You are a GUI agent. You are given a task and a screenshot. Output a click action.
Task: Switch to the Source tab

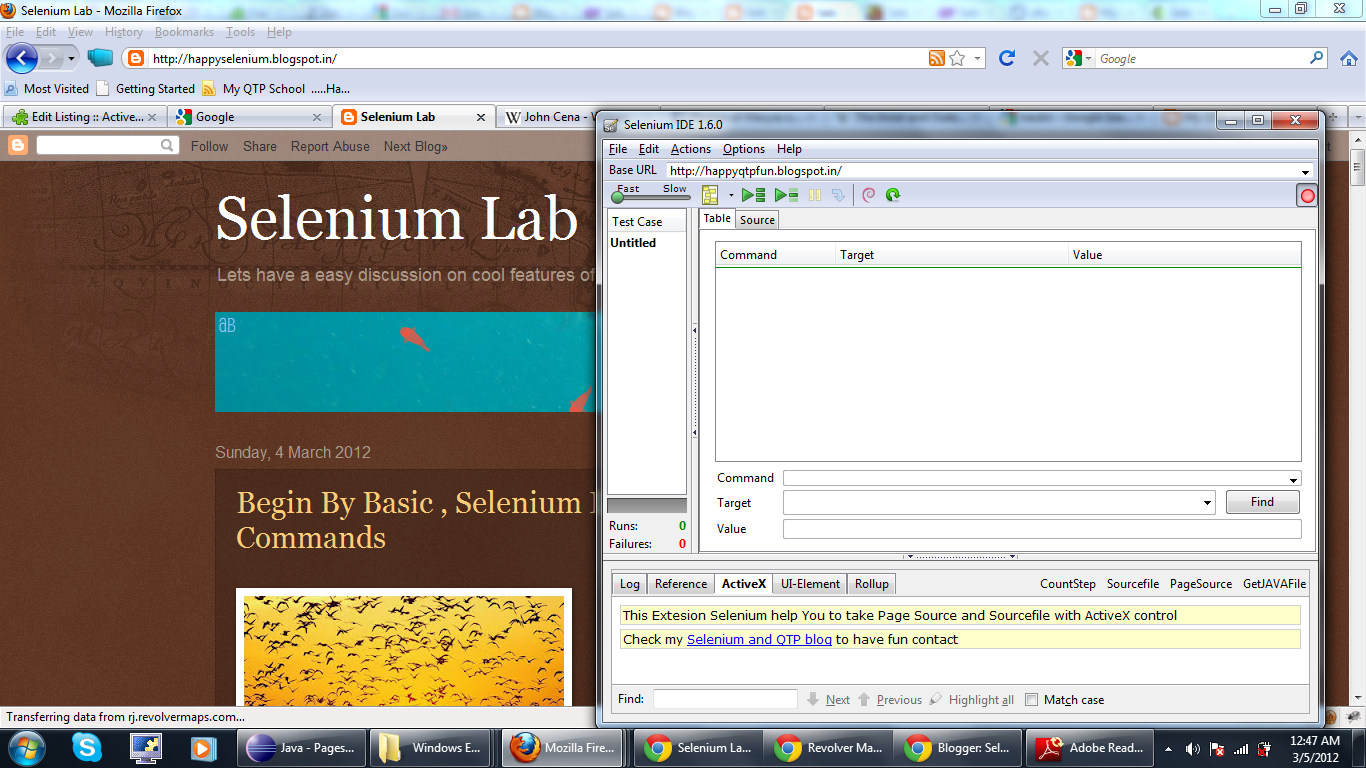(757, 219)
